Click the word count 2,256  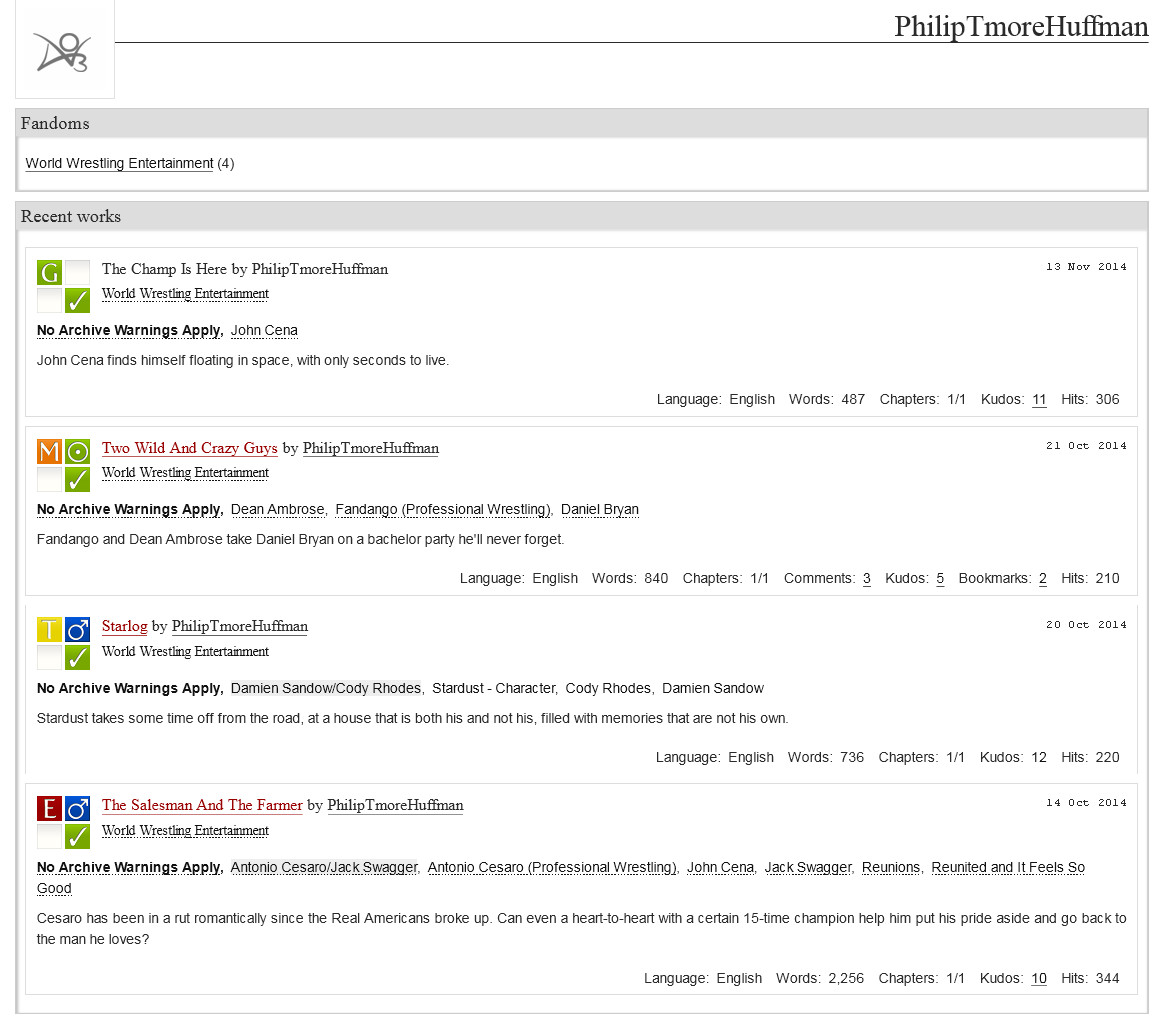click(x=846, y=979)
